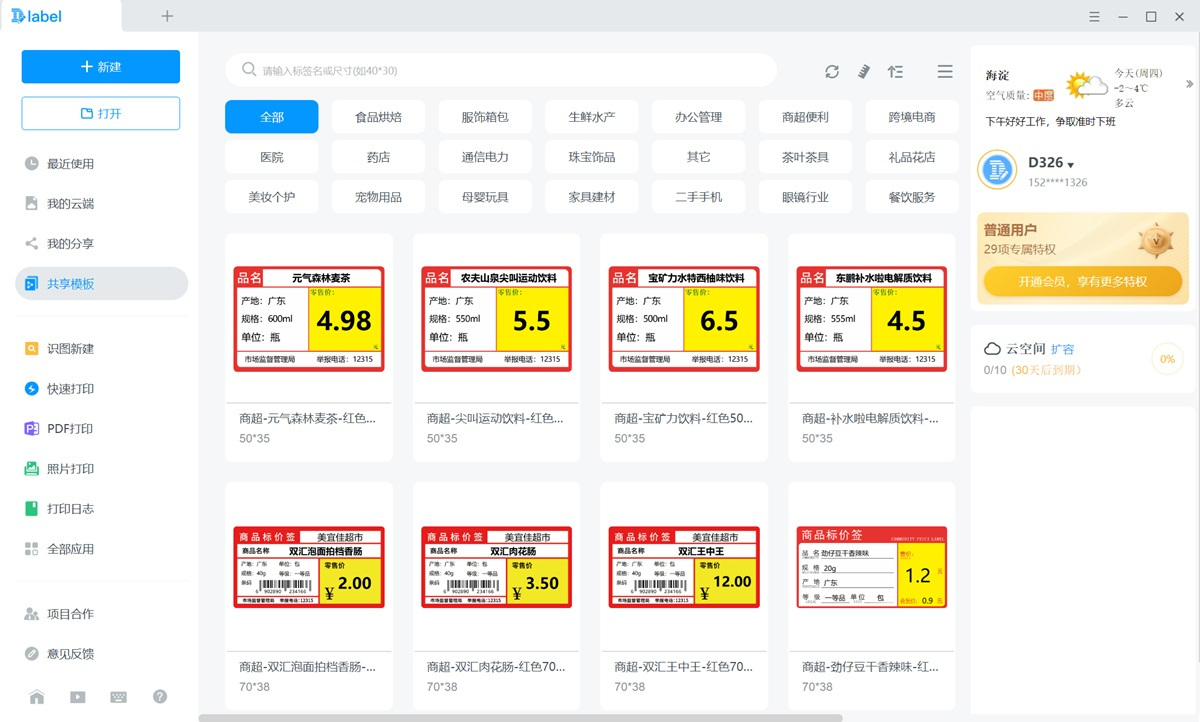Open the video tutorial icon at sidebar bottom
This screenshot has width=1200, height=722.
coord(78,697)
